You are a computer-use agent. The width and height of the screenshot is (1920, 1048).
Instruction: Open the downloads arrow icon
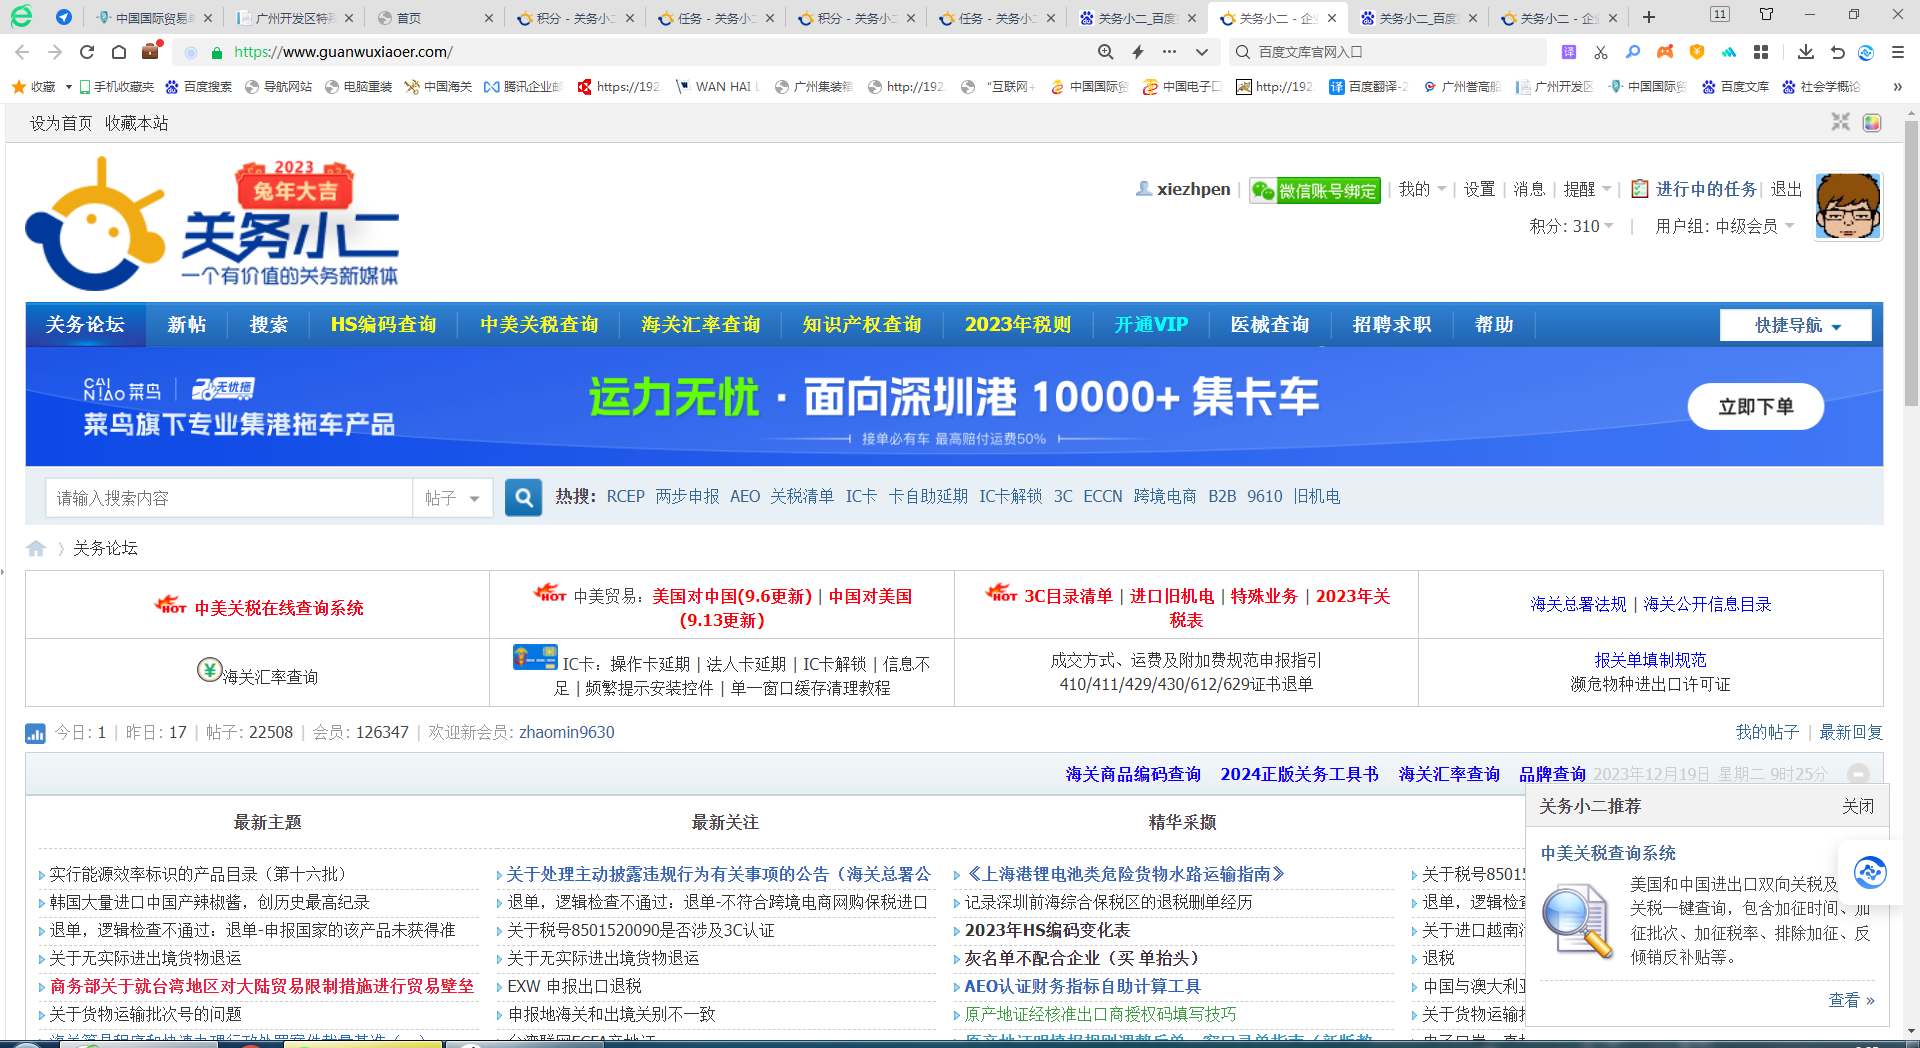click(x=1805, y=52)
